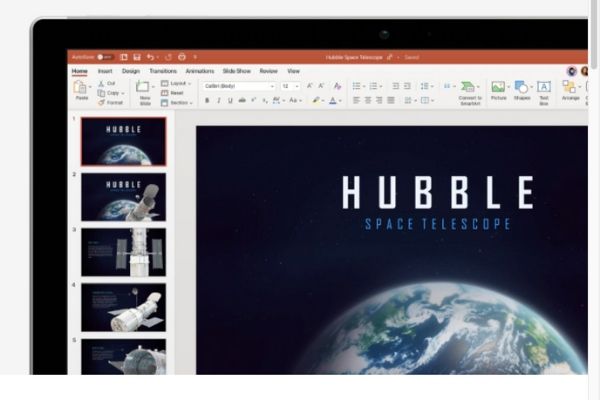Click the Arrange icon

pyautogui.click(x=569, y=87)
